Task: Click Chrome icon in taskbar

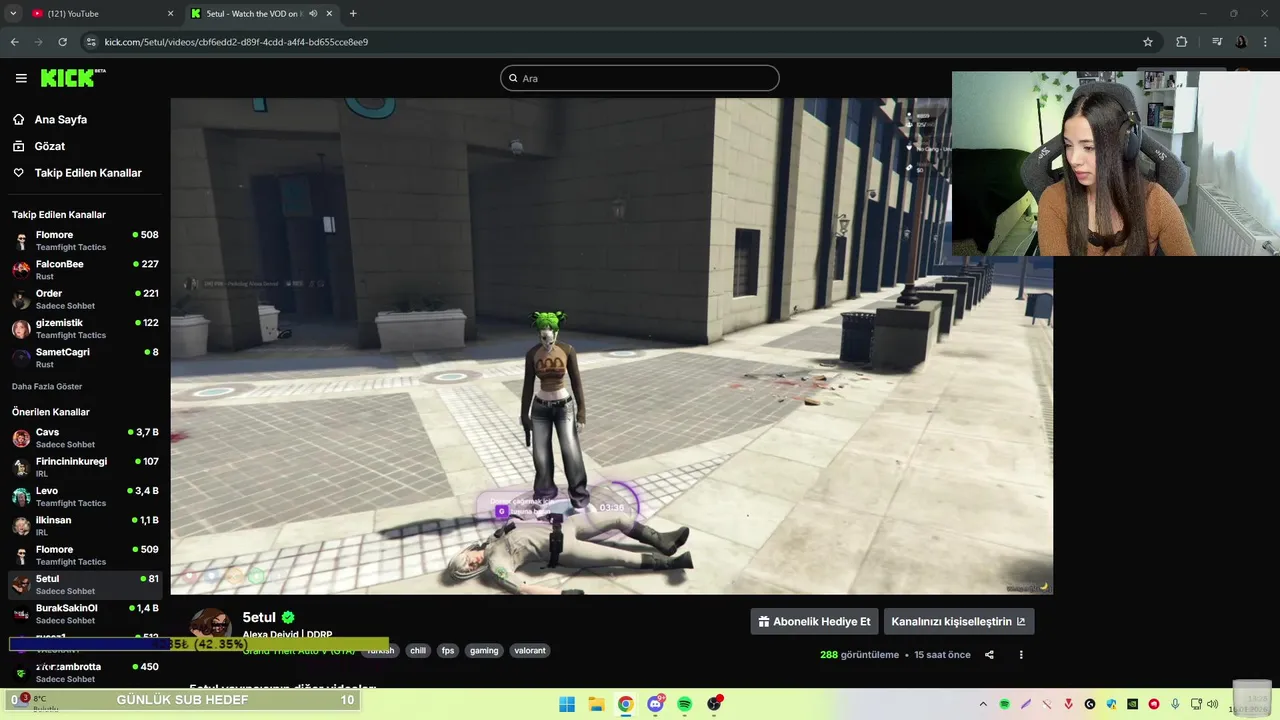Action: (625, 704)
